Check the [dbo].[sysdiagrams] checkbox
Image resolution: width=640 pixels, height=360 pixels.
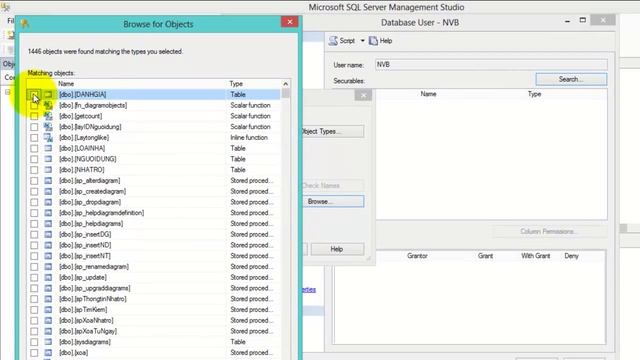(x=34, y=342)
